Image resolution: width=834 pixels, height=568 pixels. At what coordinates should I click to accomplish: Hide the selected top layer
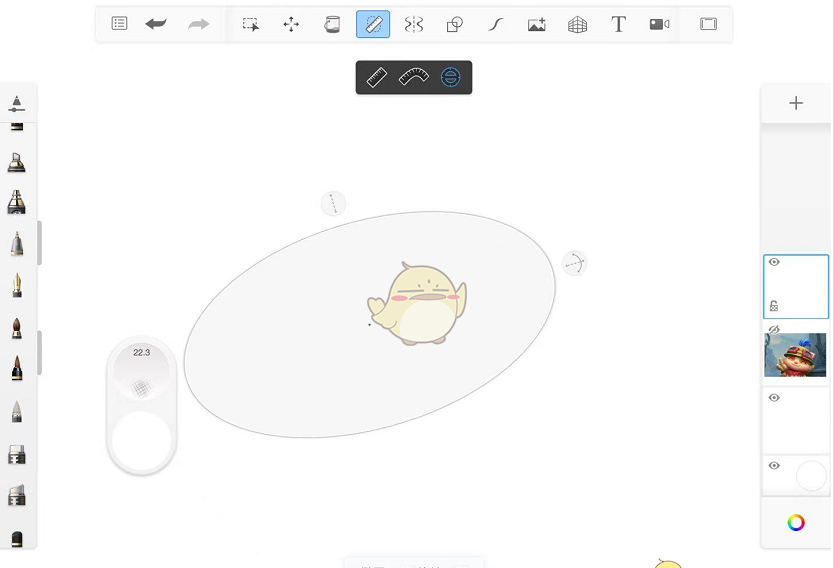(774, 262)
